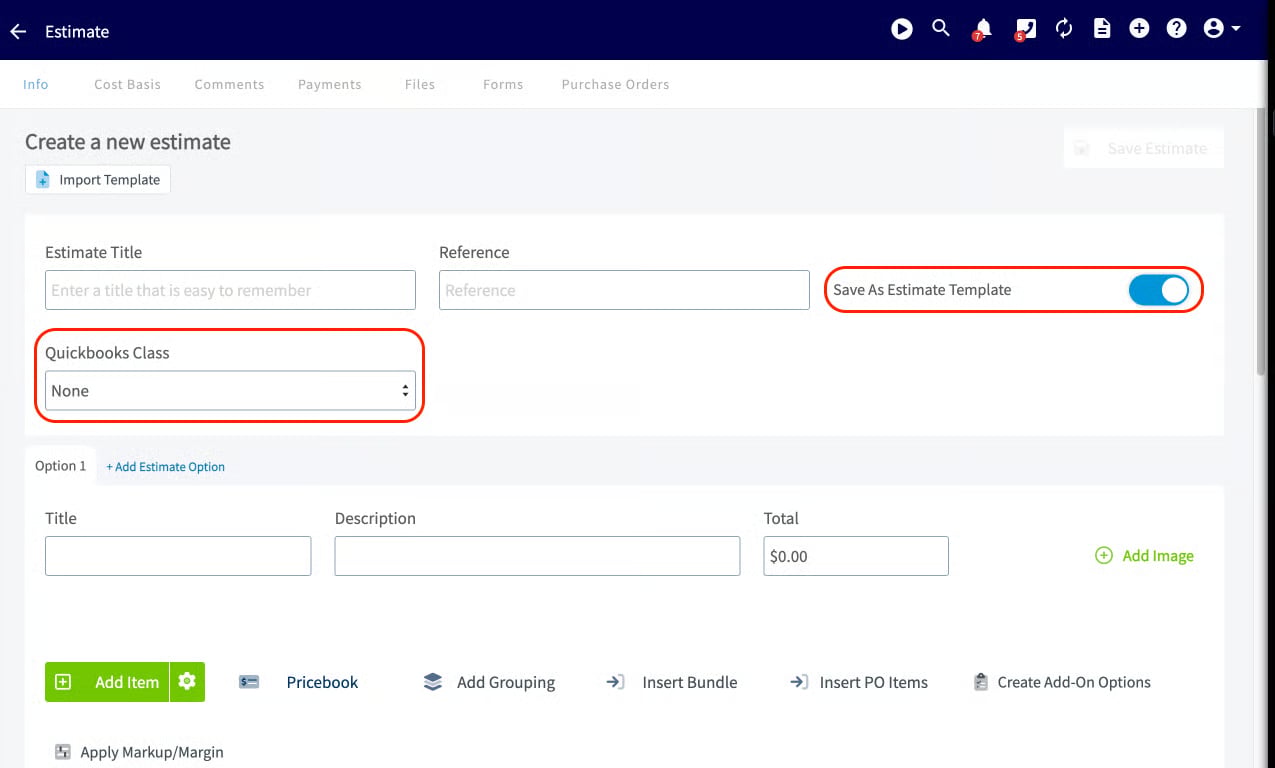This screenshot has height=768, width=1275.
Task: Click Insert Bundle
Action: 672,683
